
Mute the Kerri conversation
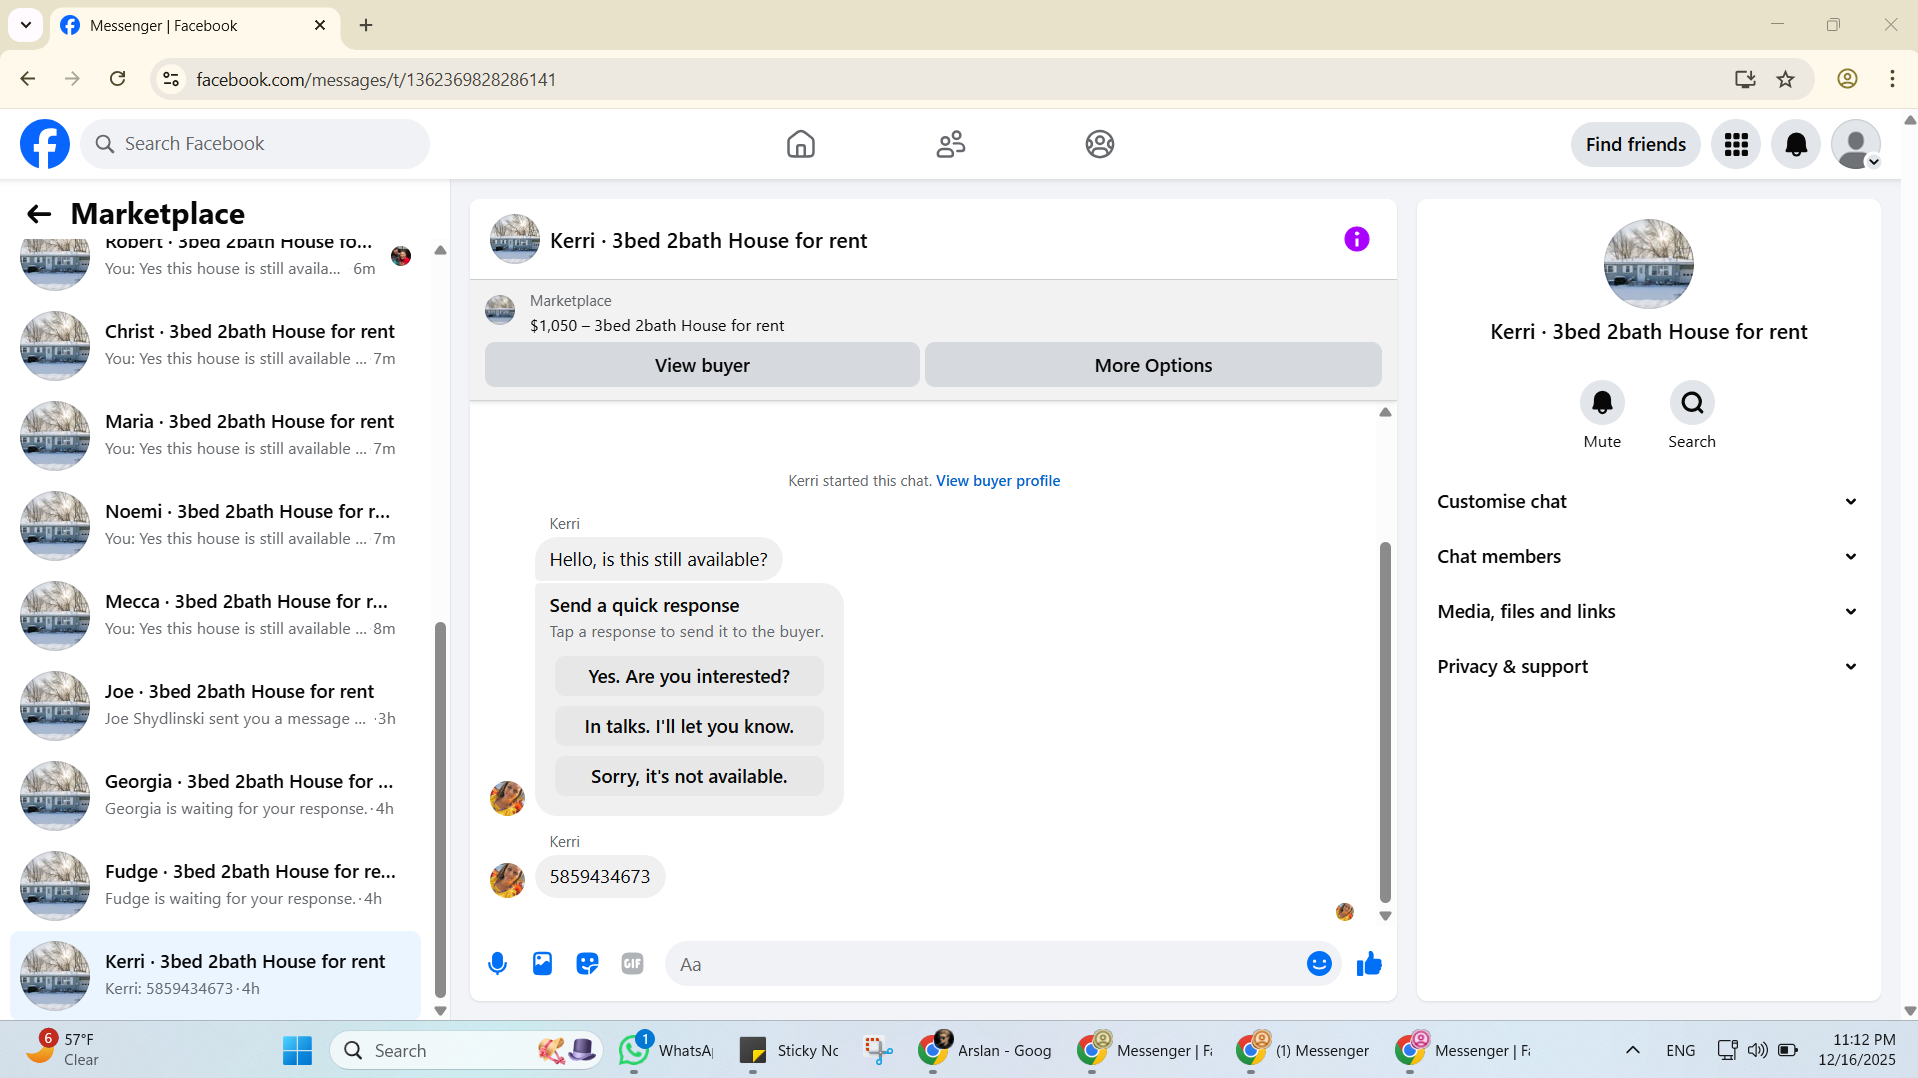pyautogui.click(x=1602, y=403)
